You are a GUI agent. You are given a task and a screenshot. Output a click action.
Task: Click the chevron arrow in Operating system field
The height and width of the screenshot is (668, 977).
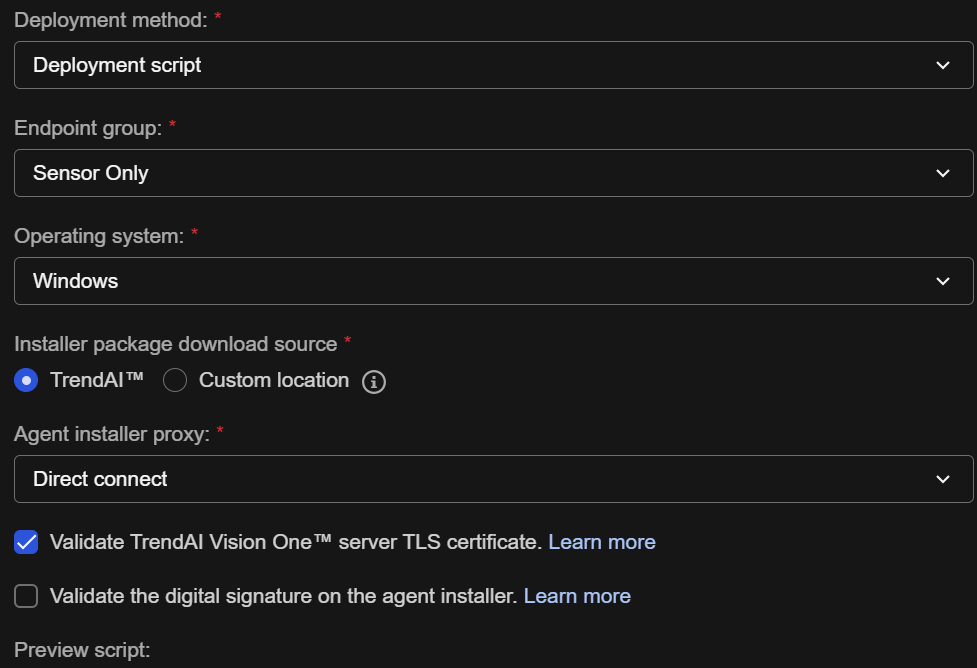(x=942, y=281)
